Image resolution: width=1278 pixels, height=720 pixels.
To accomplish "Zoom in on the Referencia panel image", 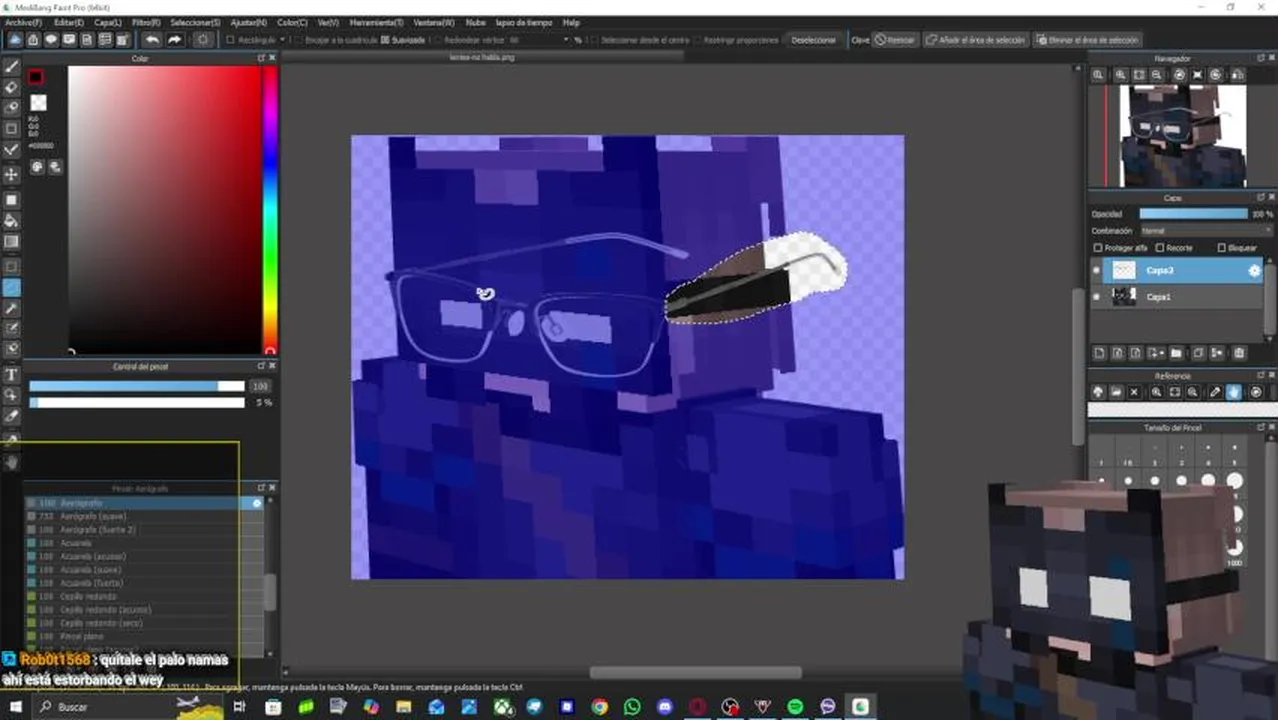I will (x=1156, y=393).
